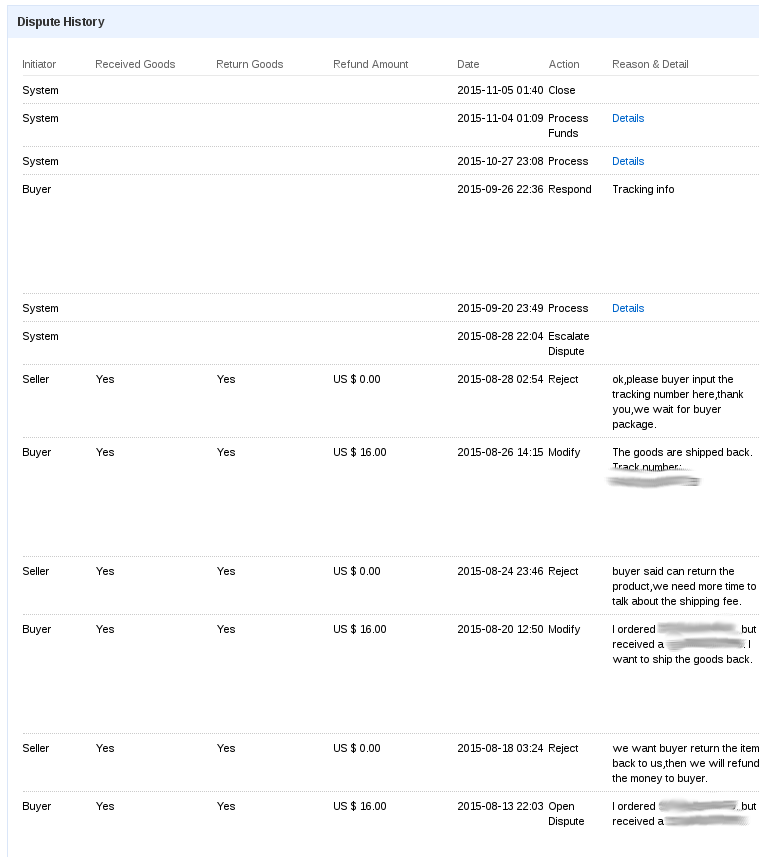Viewport: 759px width, 857px height.
Task: Click the Open Dispute action text
Action: click(566, 813)
